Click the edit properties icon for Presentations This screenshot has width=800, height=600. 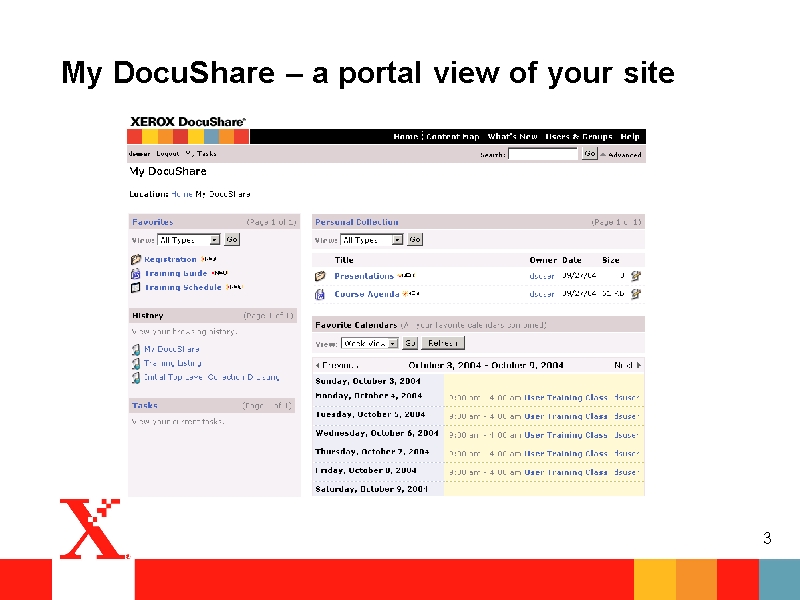click(x=635, y=276)
